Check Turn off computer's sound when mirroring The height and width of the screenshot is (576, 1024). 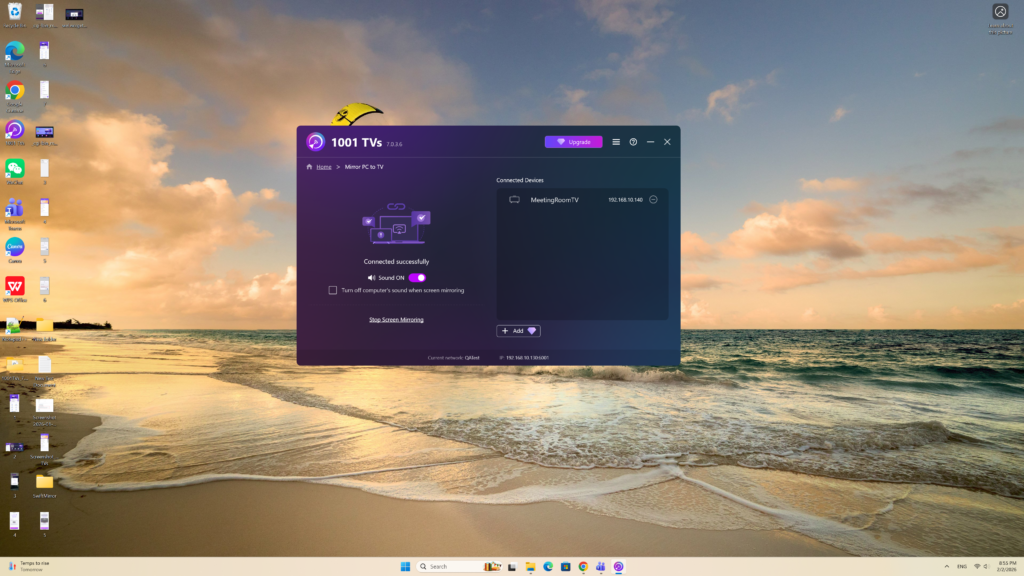(333, 290)
